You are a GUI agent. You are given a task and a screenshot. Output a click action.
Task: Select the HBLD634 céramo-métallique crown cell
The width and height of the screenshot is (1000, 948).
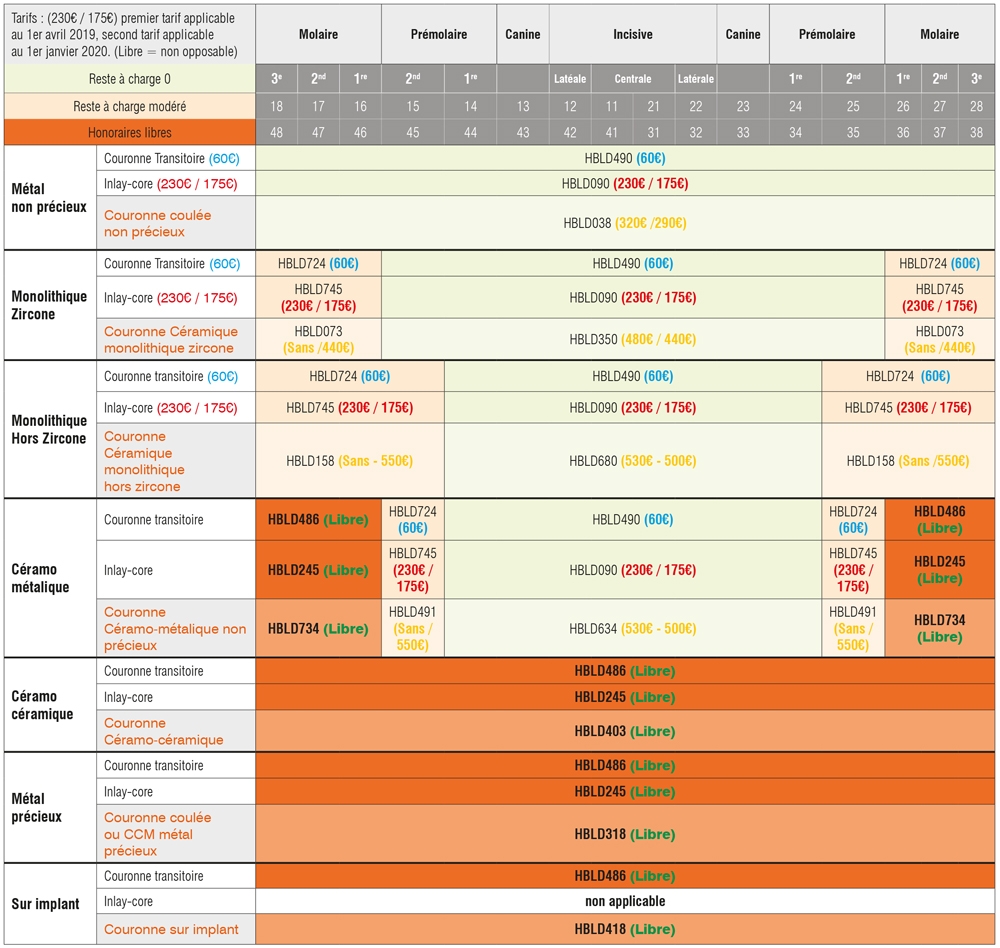pyautogui.click(x=632, y=629)
